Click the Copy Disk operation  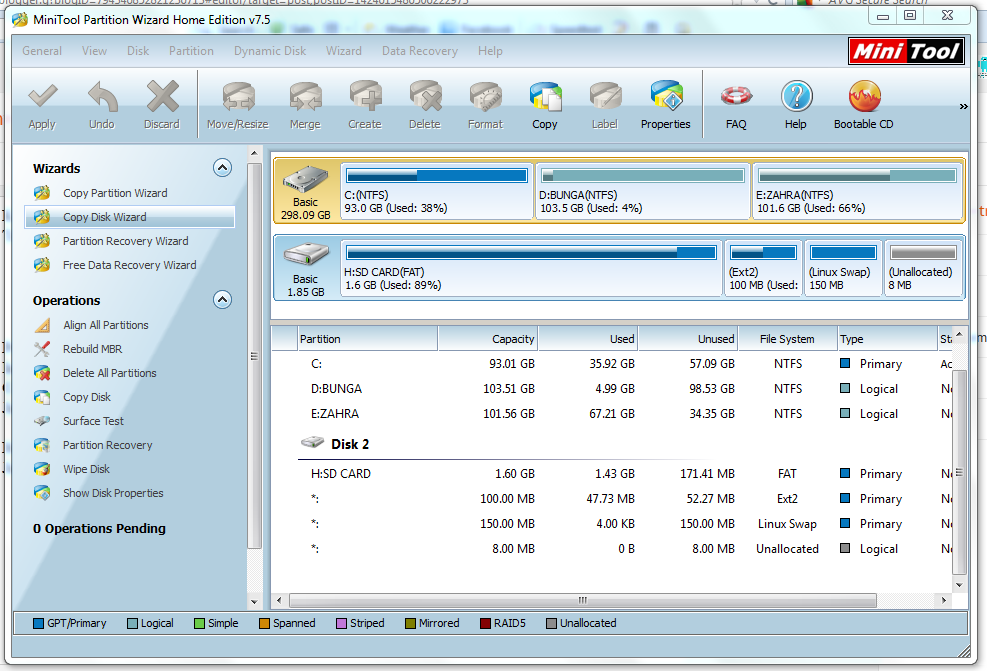[x=87, y=397]
